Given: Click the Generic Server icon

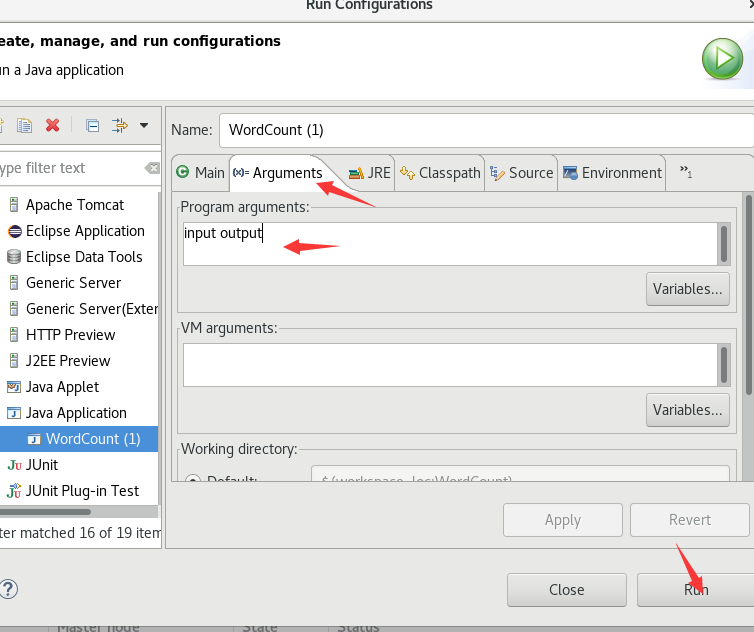Looking at the screenshot, I should click(14, 283).
